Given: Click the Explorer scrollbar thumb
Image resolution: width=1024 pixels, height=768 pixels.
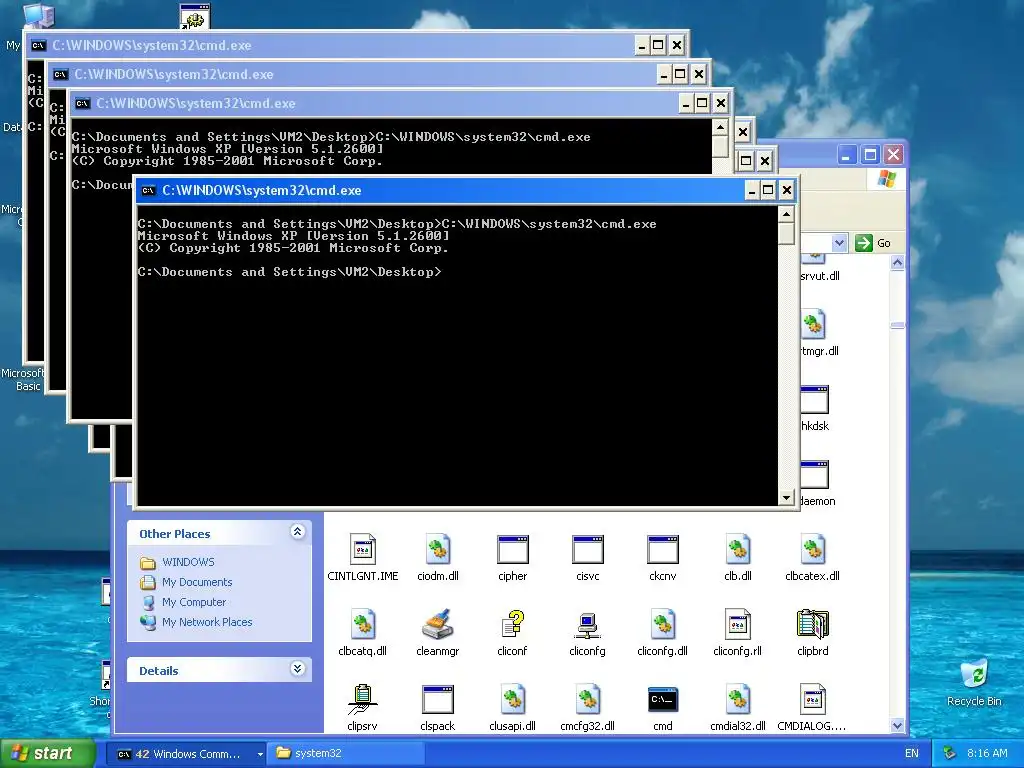Looking at the screenshot, I should (897, 325).
